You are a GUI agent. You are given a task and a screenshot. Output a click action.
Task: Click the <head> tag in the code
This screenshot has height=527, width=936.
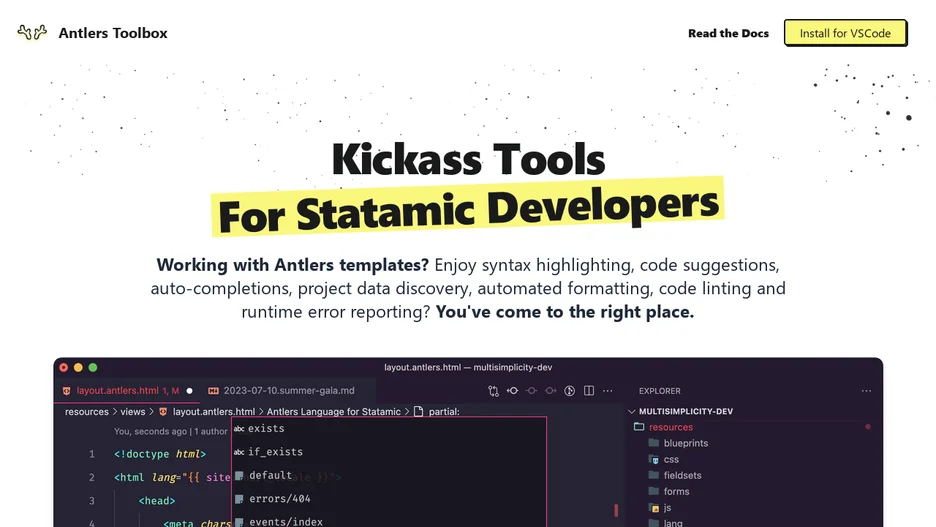point(157,501)
